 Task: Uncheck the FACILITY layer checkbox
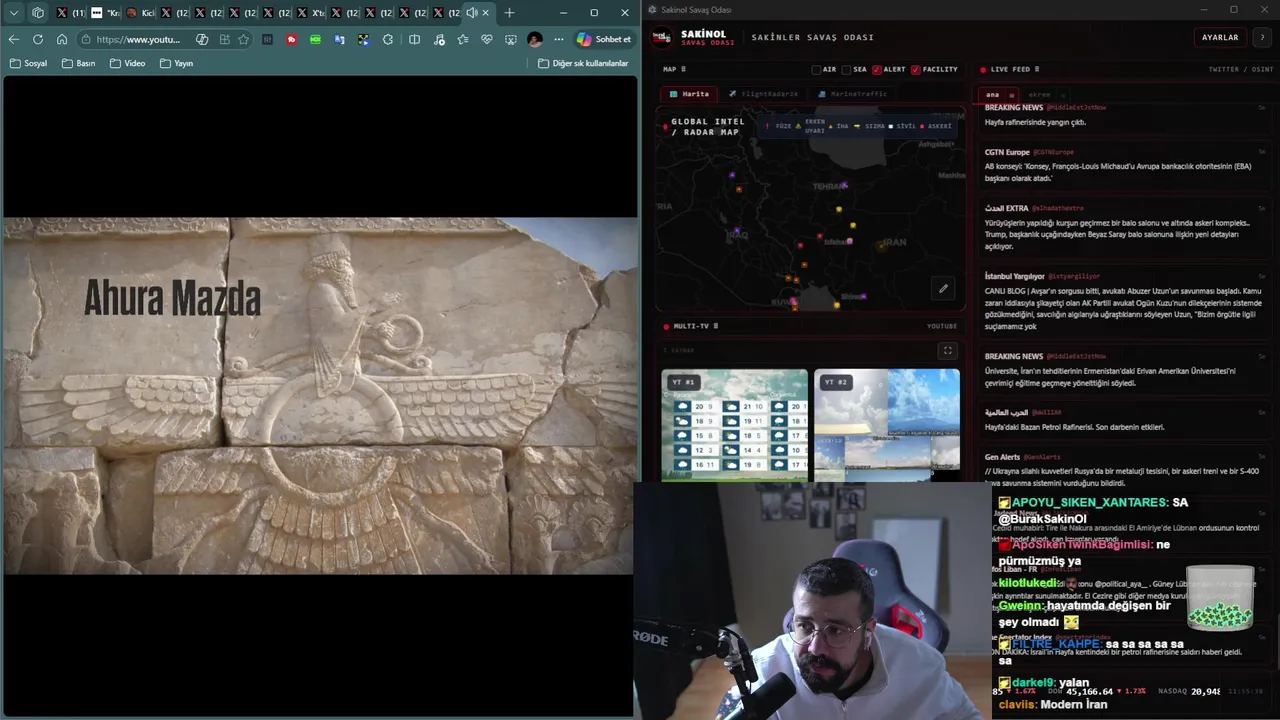coord(915,69)
